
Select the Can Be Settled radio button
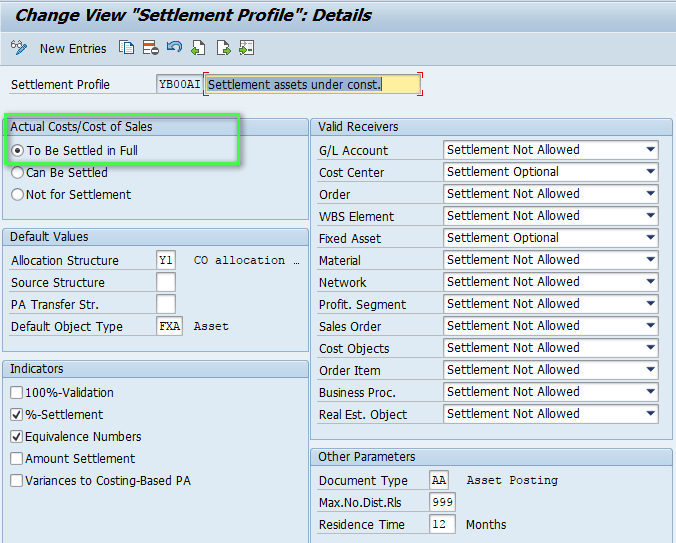tap(17, 173)
